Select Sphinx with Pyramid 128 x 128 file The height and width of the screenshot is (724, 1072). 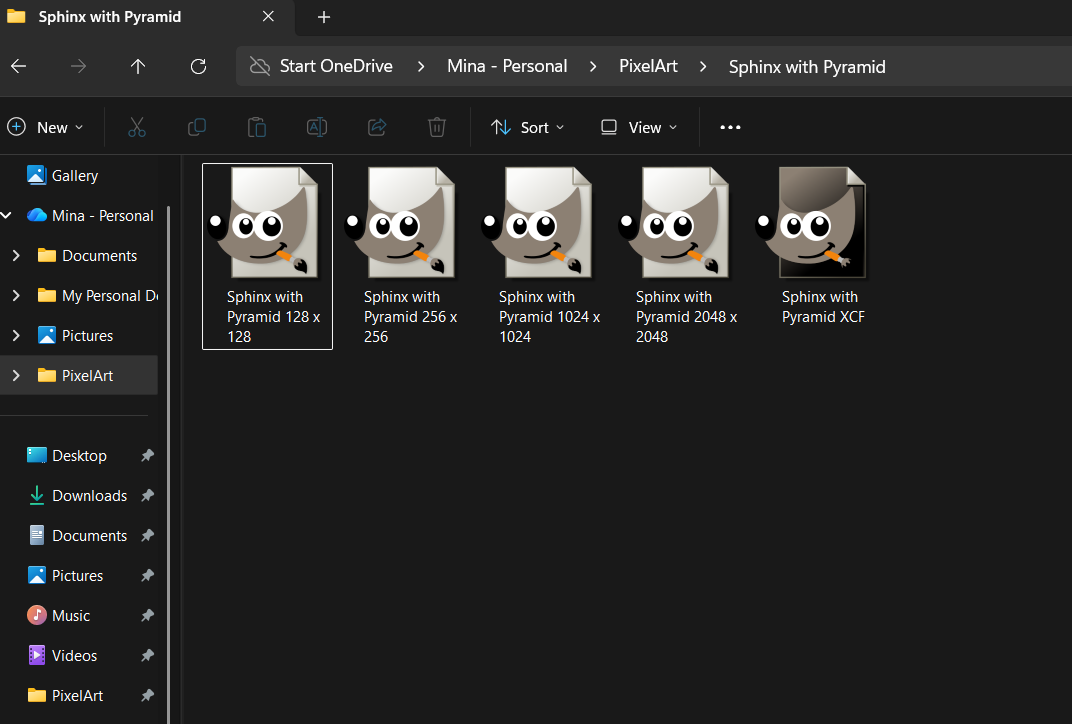267,256
